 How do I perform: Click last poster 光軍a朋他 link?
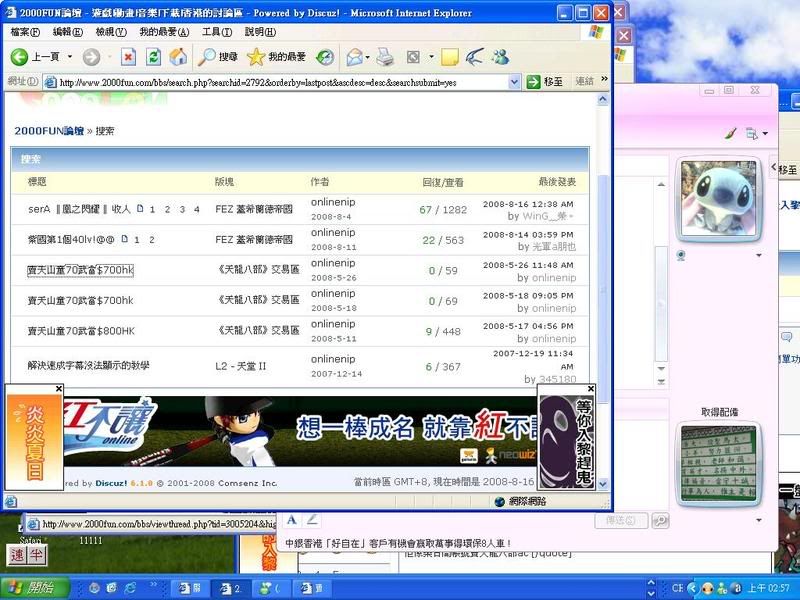554,247
